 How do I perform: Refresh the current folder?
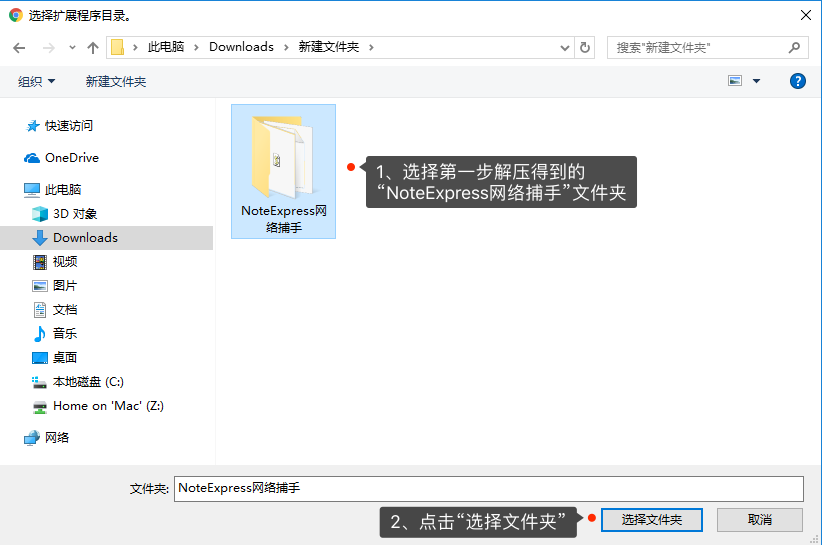(585, 48)
